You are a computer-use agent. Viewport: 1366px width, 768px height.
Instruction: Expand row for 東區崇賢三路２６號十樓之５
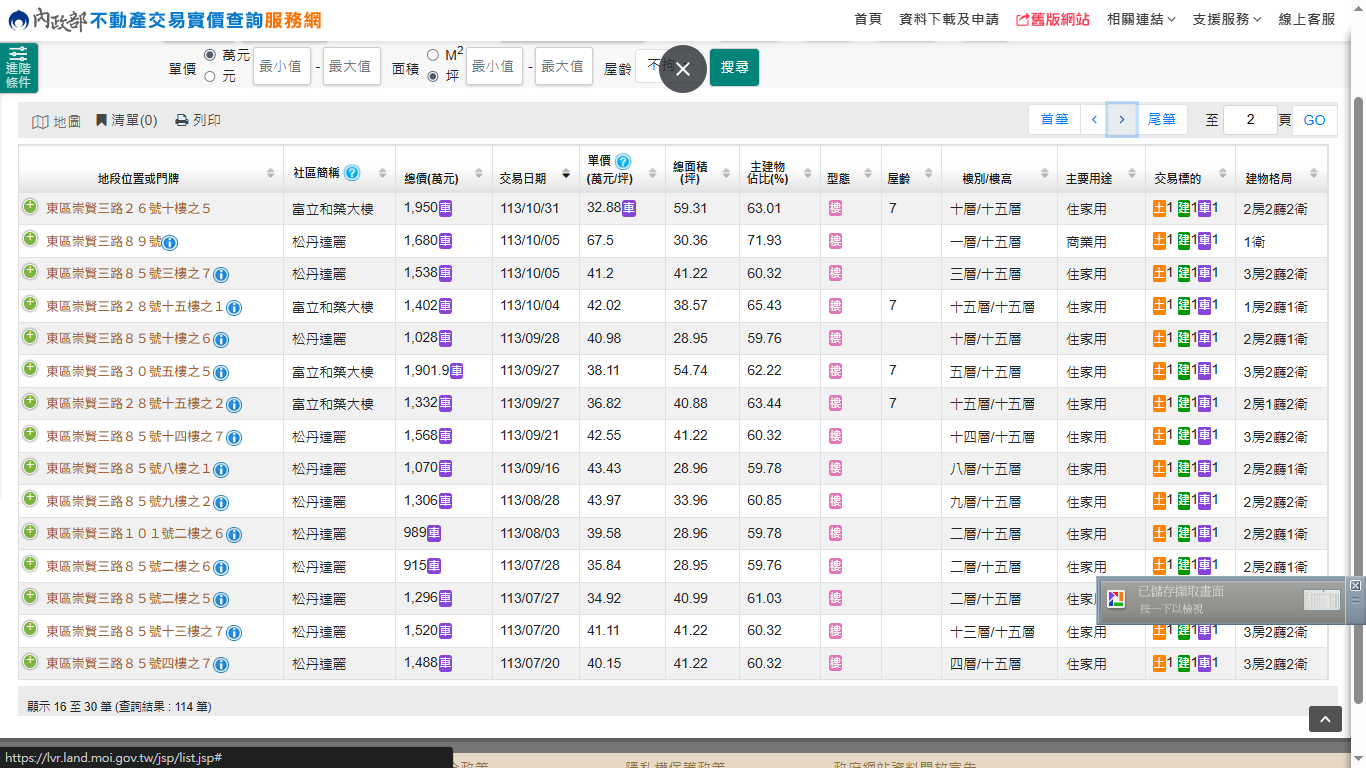click(30, 207)
